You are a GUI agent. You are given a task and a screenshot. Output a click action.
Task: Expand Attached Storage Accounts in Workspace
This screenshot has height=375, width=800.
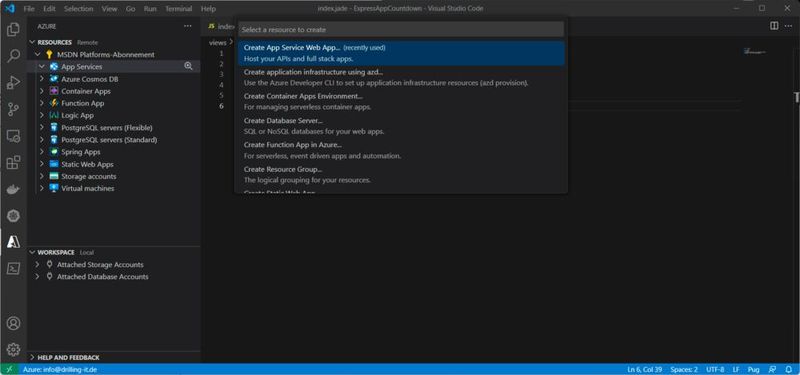(x=37, y=265)
